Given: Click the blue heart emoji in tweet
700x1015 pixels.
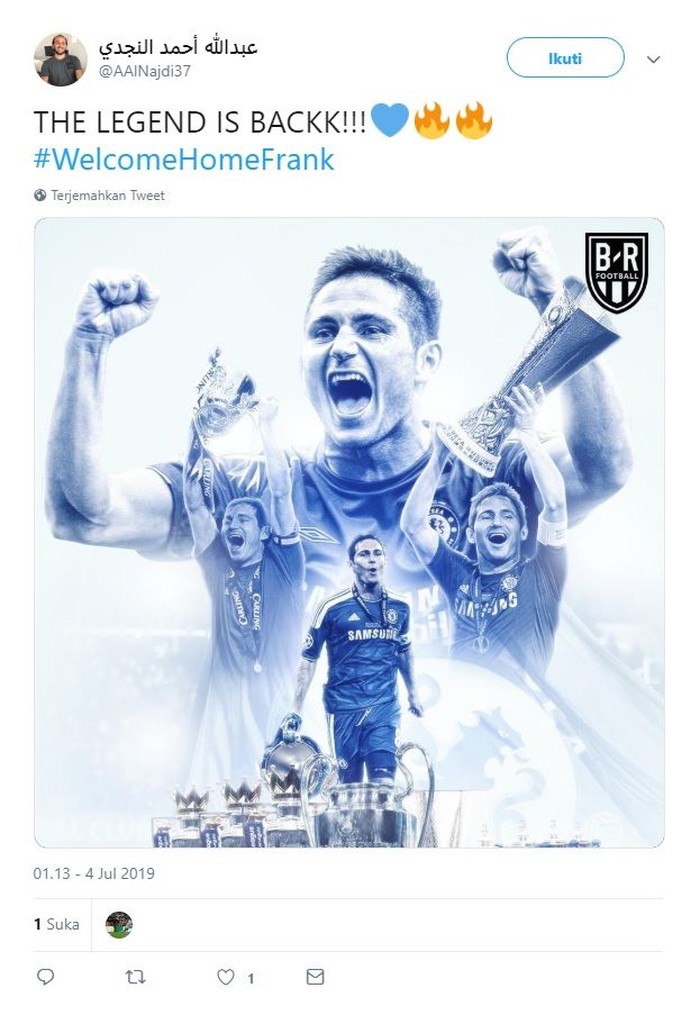Looking at the screenshot, I should pyautogui.click(x=390, y=120).
